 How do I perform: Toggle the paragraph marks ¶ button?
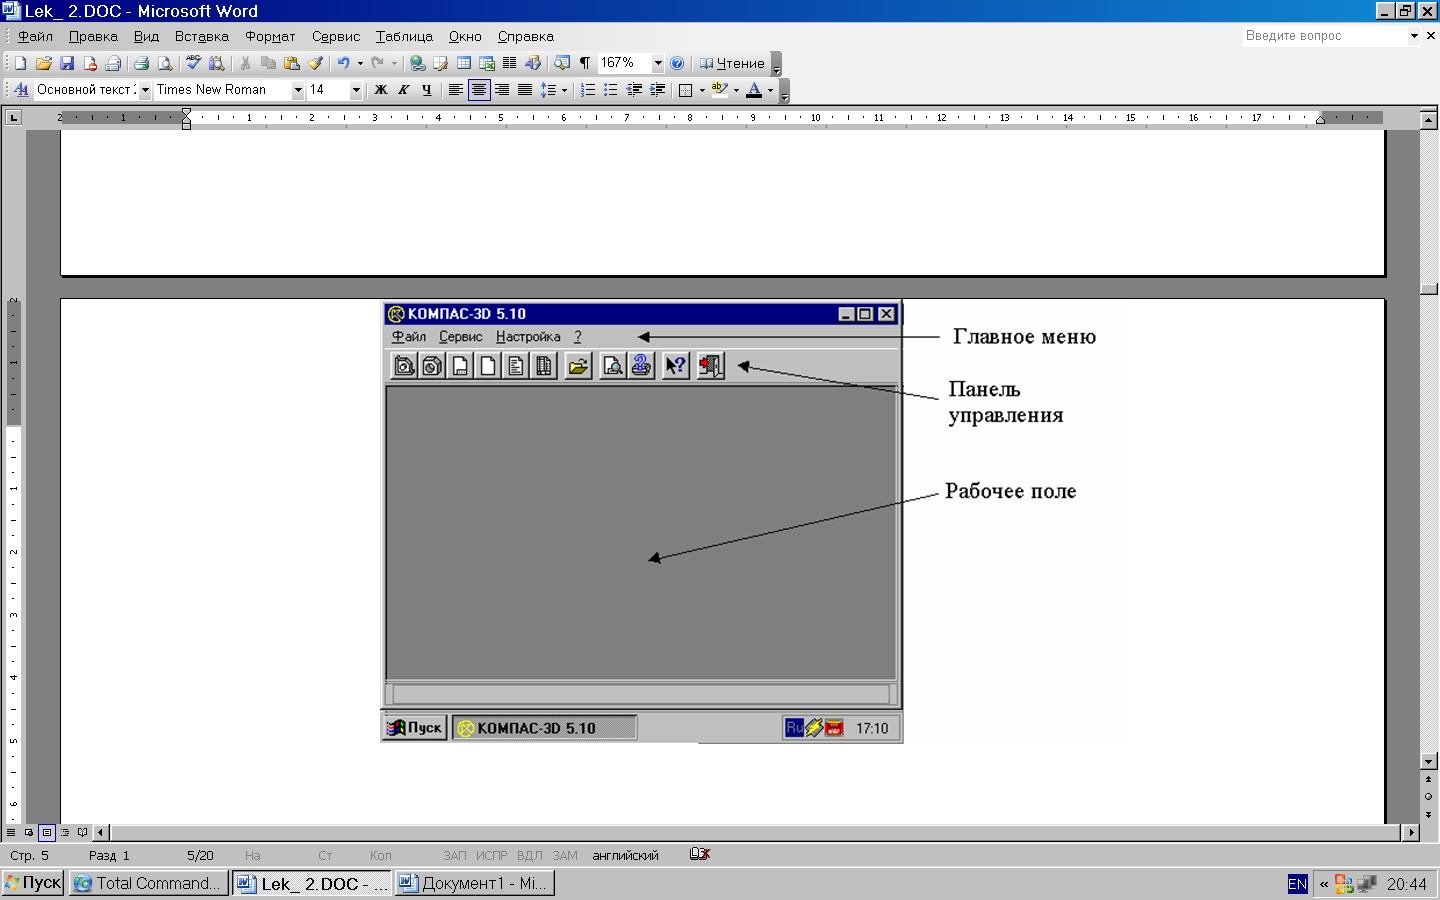click(585, 63)
